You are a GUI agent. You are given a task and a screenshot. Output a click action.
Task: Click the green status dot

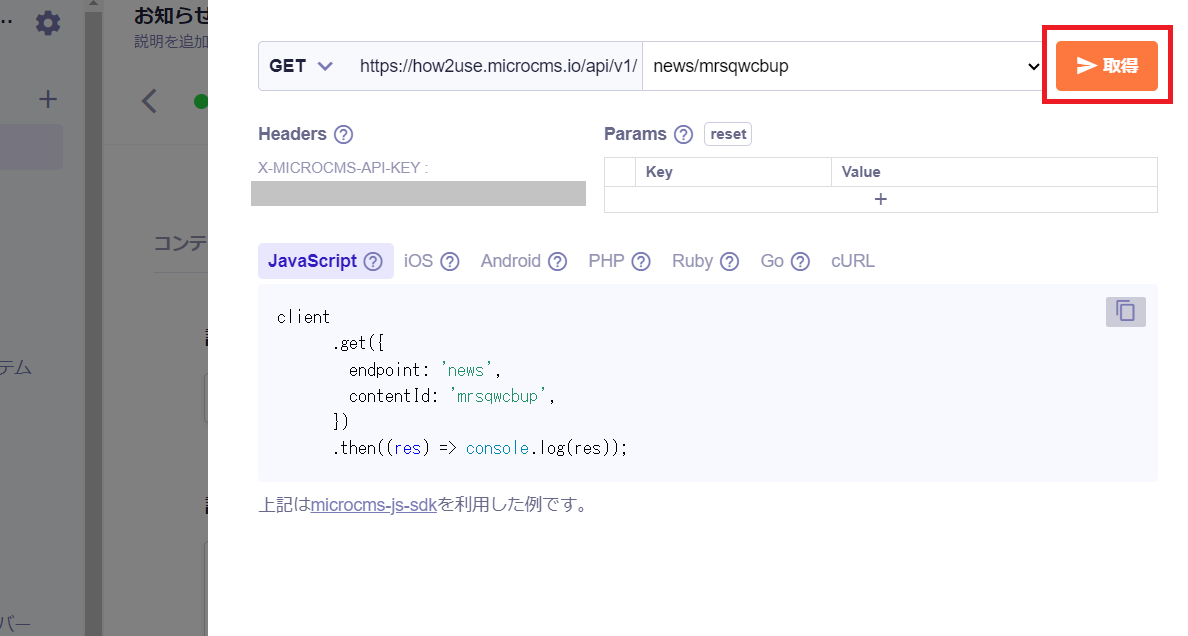tap(201, 100)
